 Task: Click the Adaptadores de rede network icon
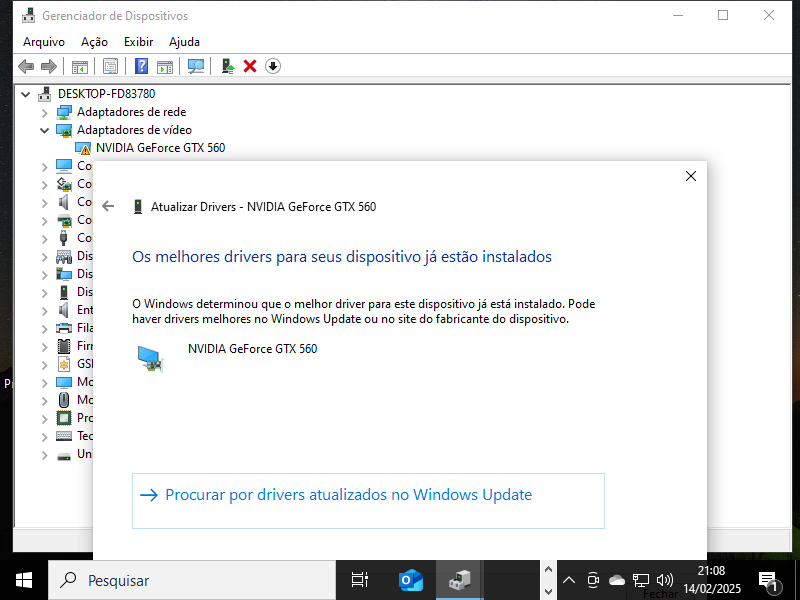pyautogui.click(x=64, y=112)
